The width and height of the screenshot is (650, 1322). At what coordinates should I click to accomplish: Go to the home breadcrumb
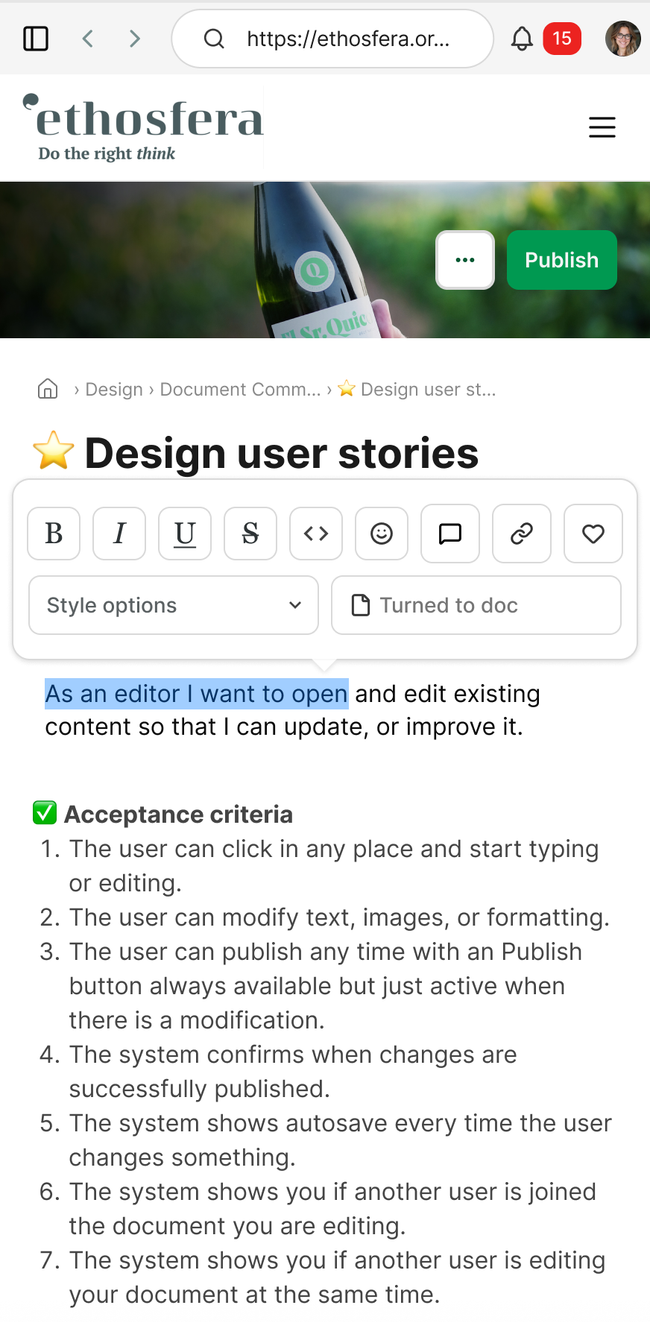click(47, 389)
